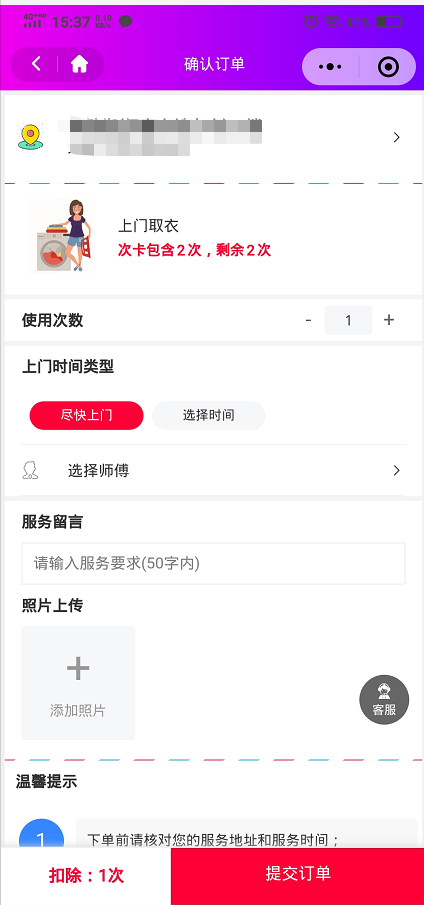Expand 选择师傅 row chevron
Viewport: 424px width, 905px height.
tap(396, 470)
